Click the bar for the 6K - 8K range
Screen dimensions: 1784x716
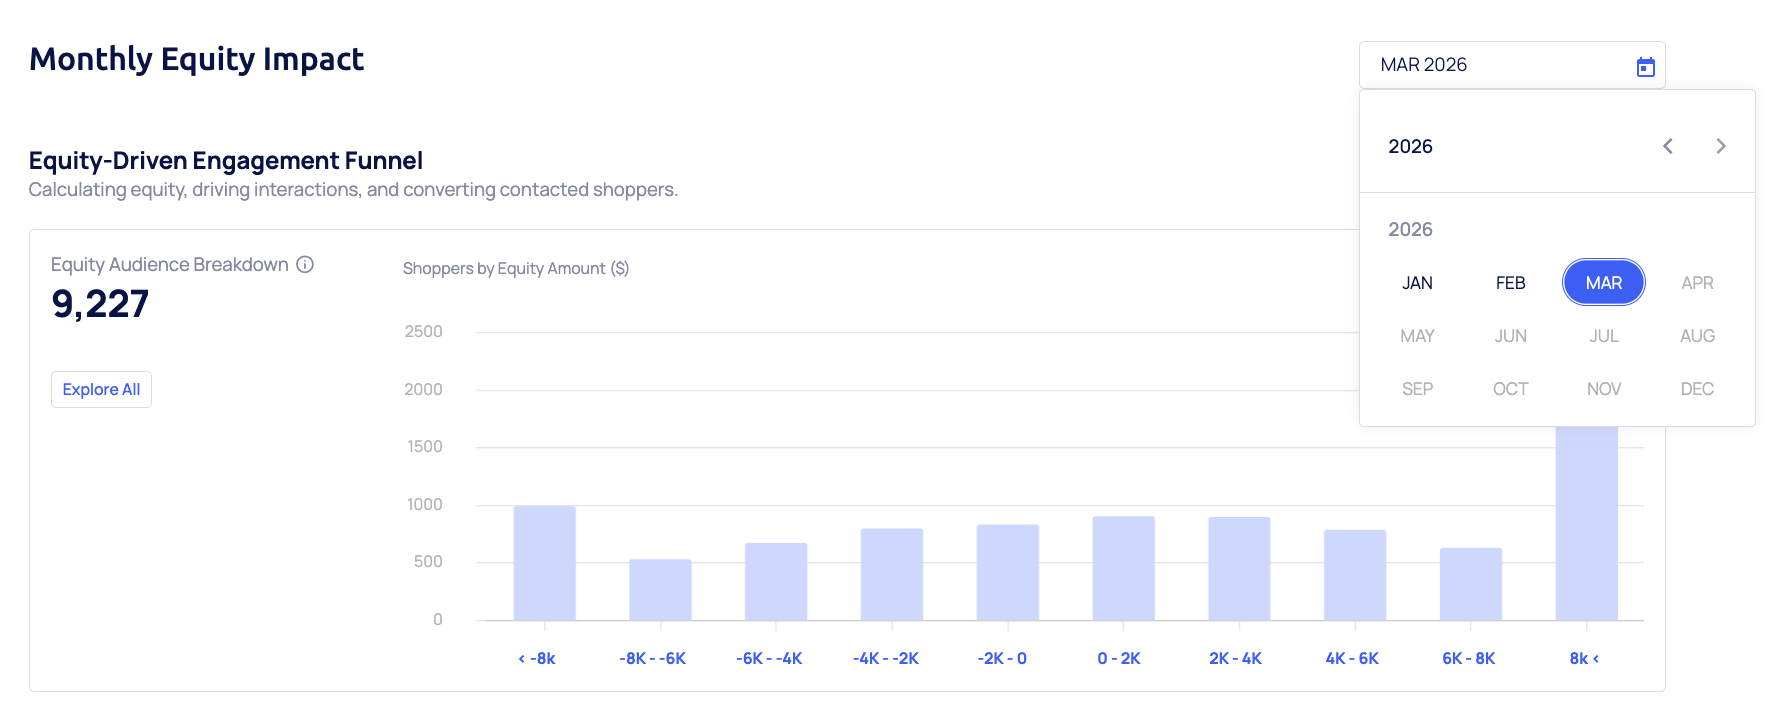click(x=1470, y=584)
